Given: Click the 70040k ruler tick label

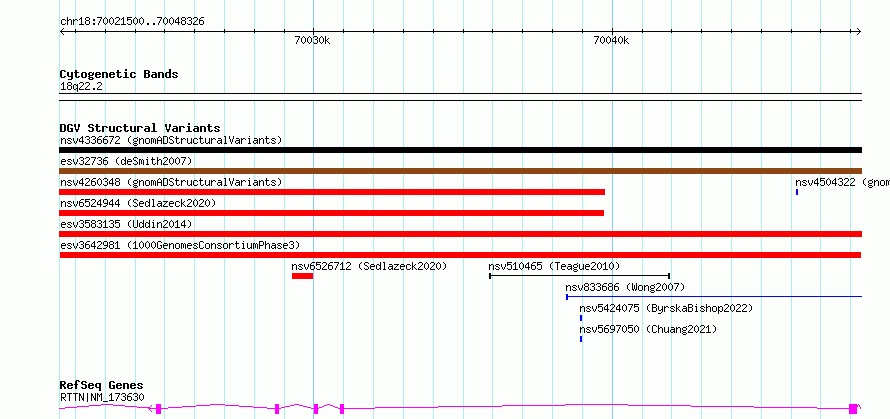Looking at the screenshot, I should point(611,40).
